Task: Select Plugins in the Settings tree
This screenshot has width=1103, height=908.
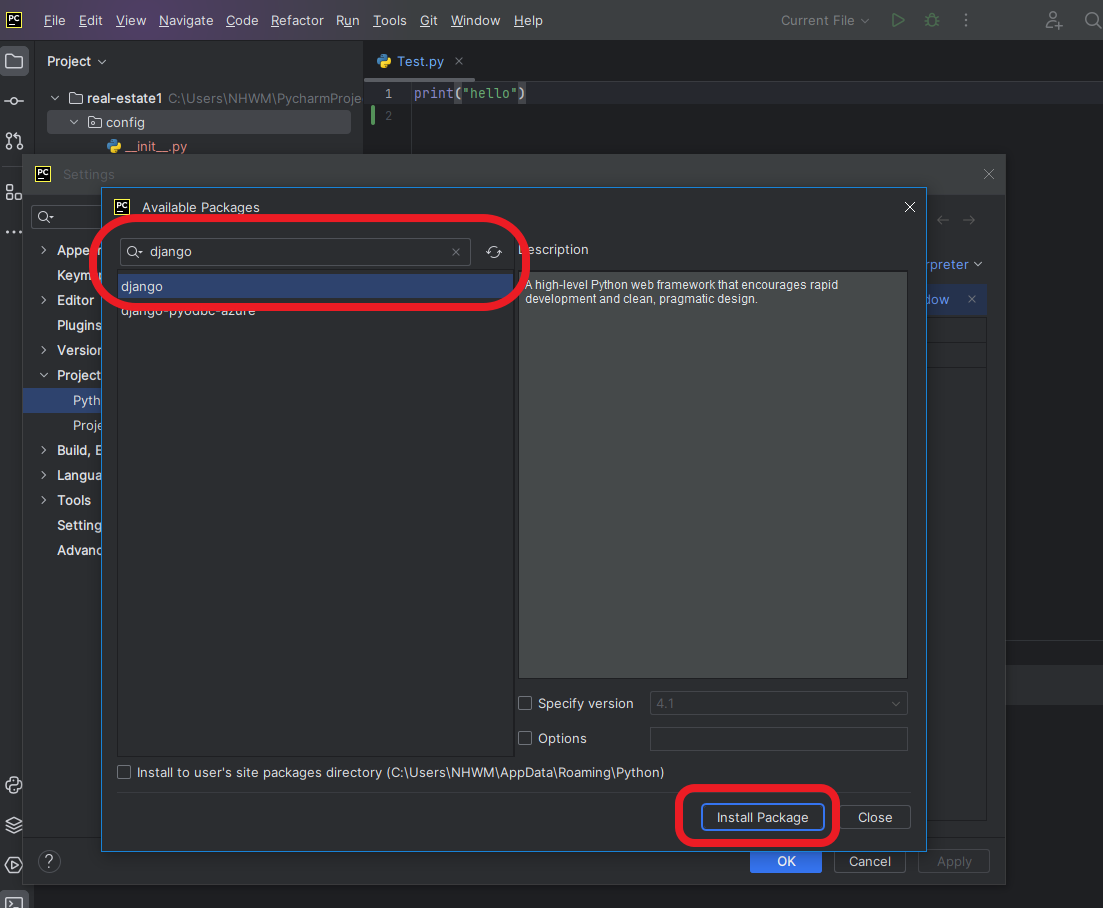Action: tap(79, 325)
